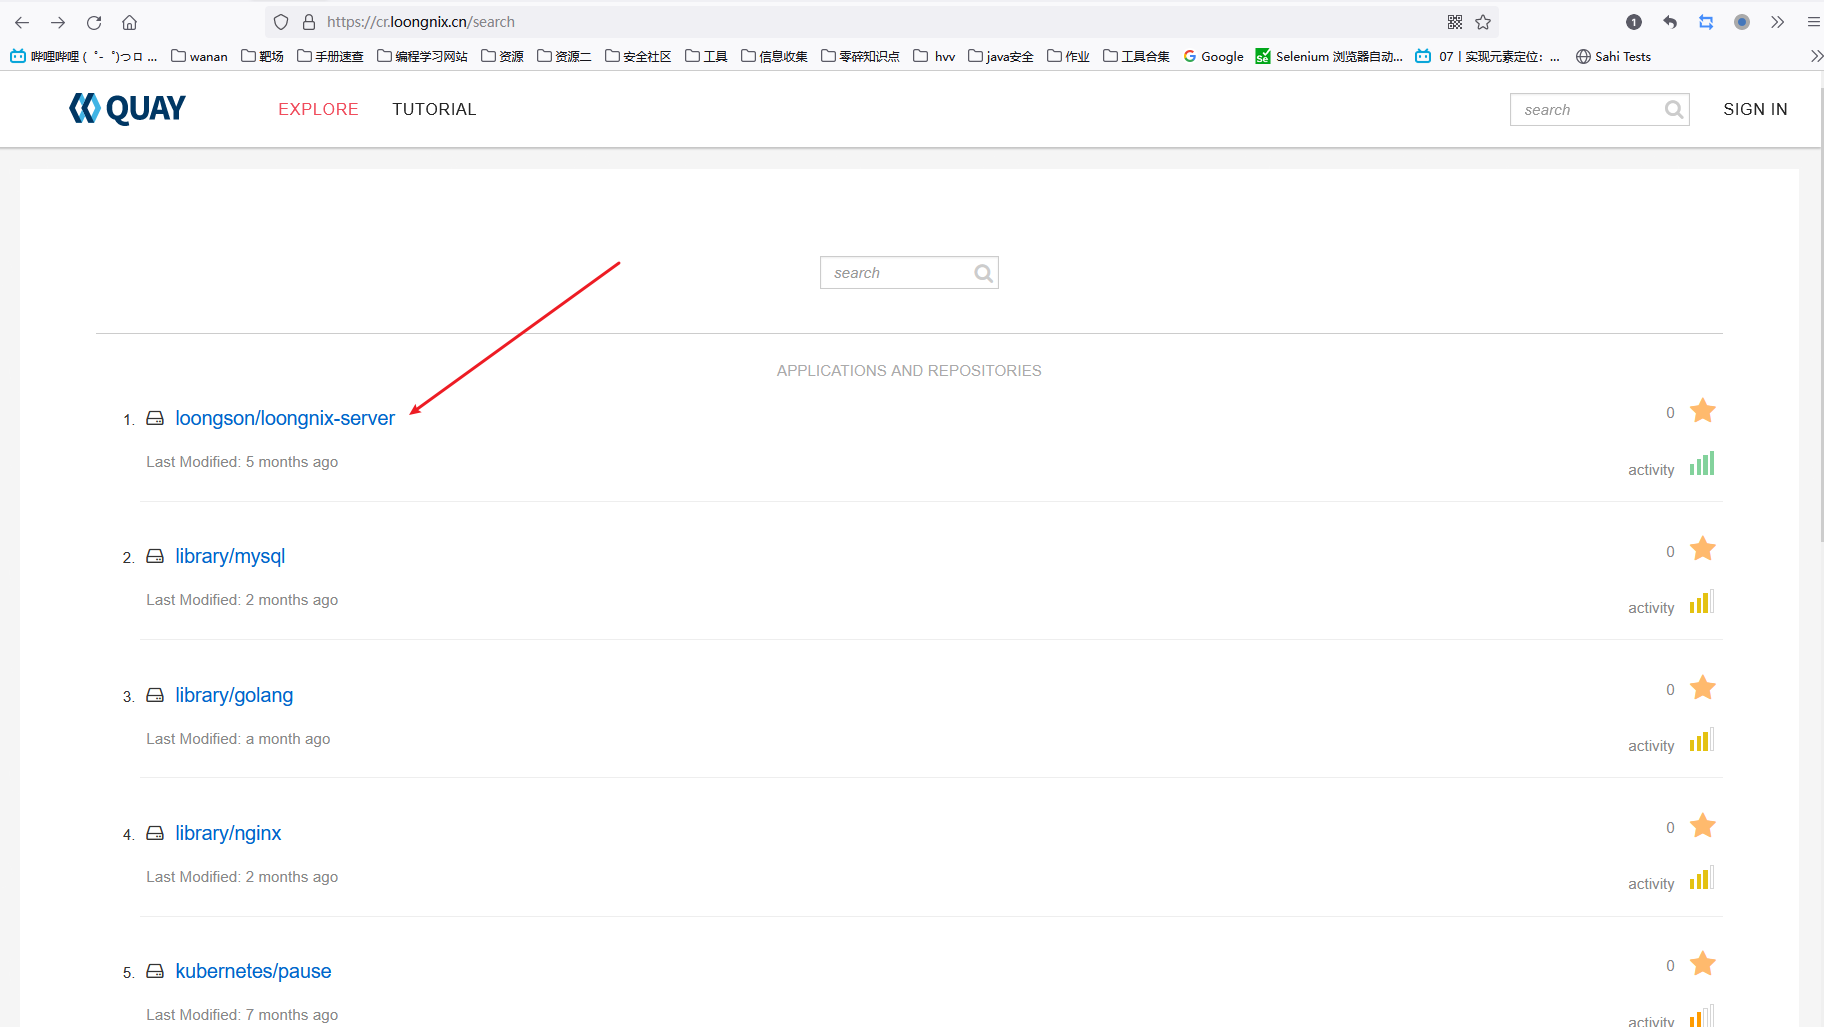
Task: Open the browser home page icon
Action: [x=129, y=22]
